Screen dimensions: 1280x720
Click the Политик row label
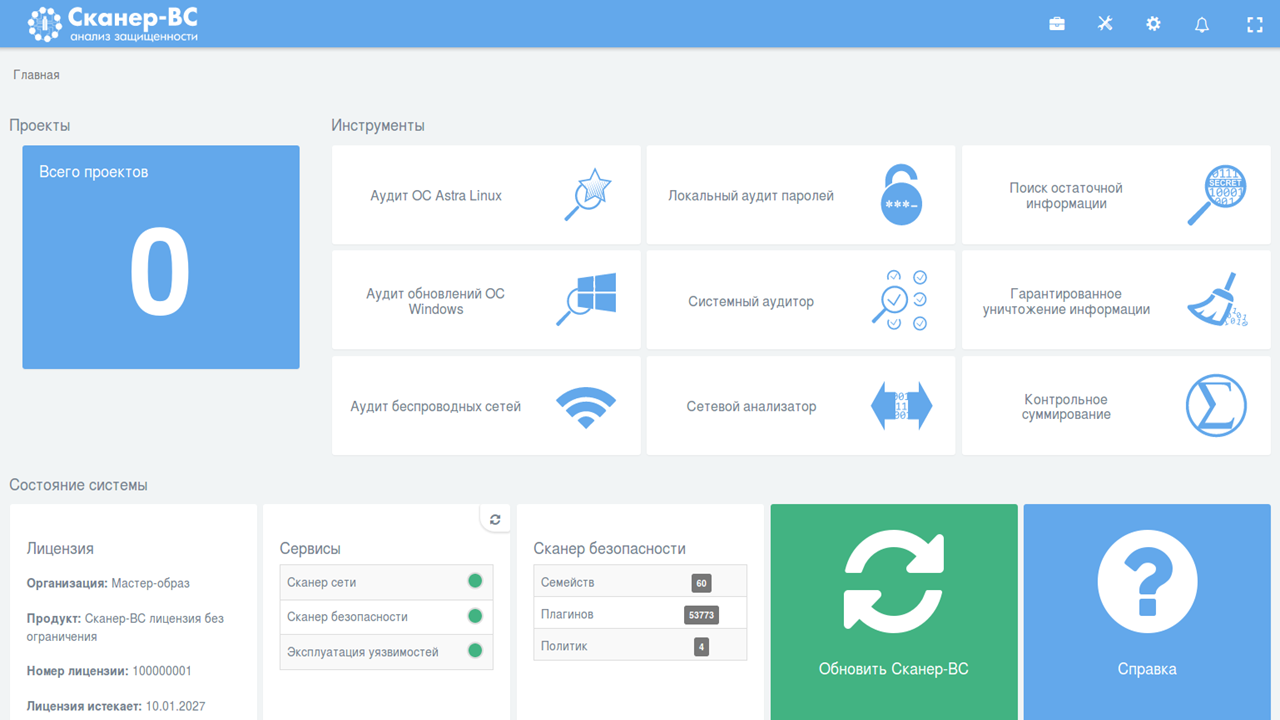coord(564,646)
